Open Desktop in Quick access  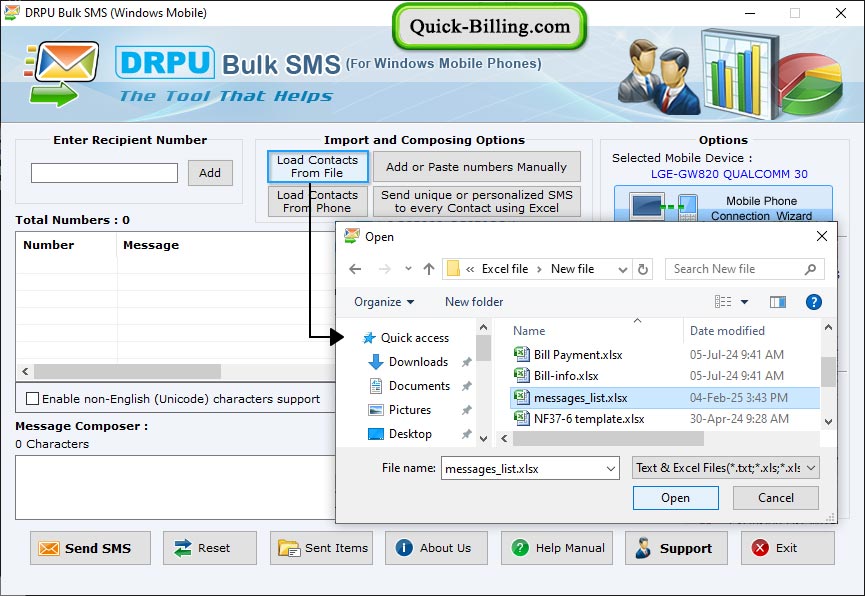pyautogui.click(x=410, y=434)
